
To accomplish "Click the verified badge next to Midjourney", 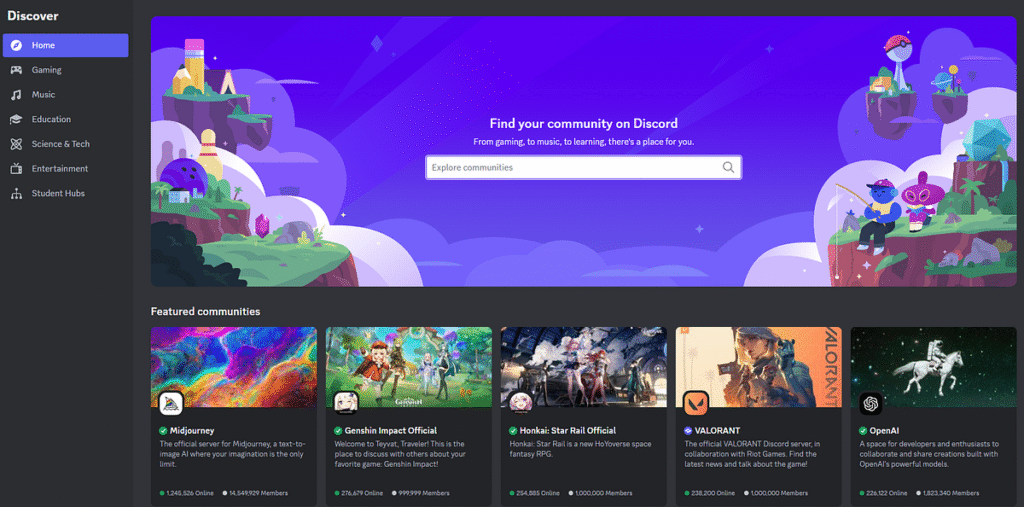I will 163,431.
